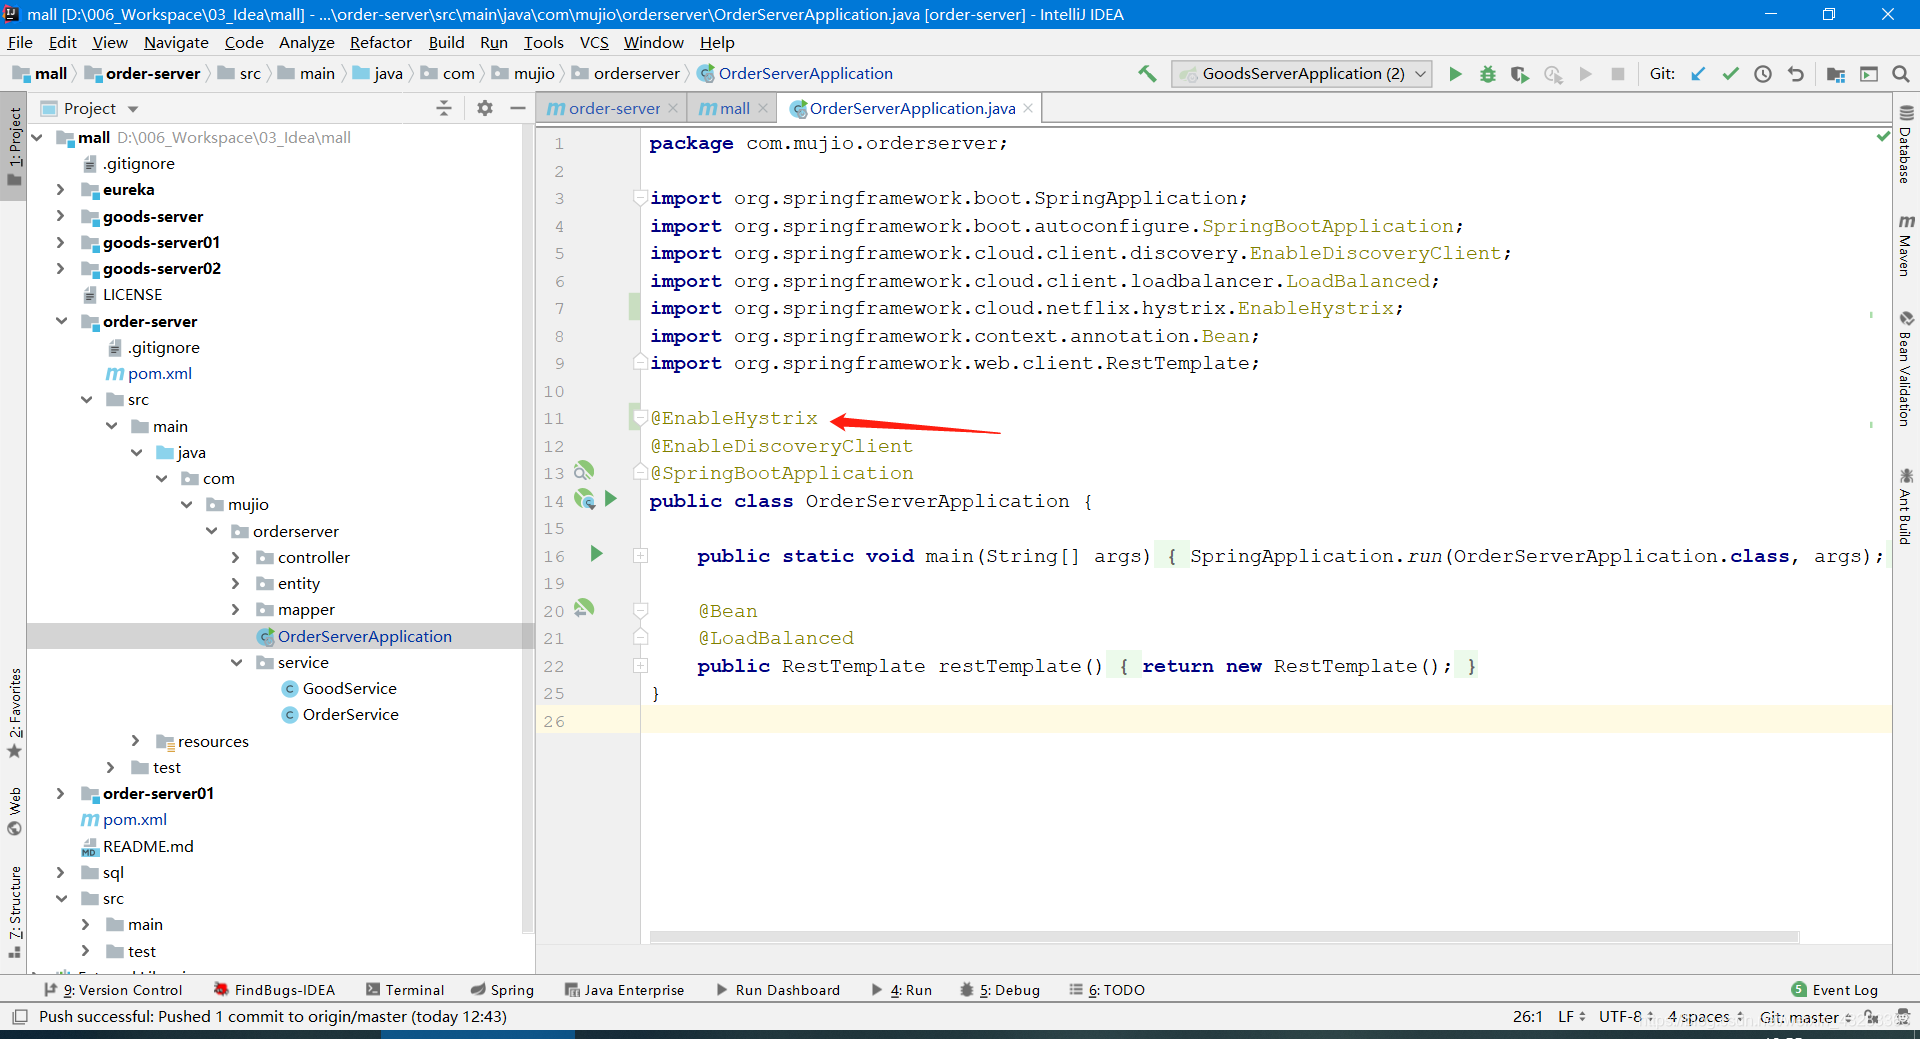1920x1039 pixels.
Task: Expand the goods-server01 module
Action: coord(60,242)
